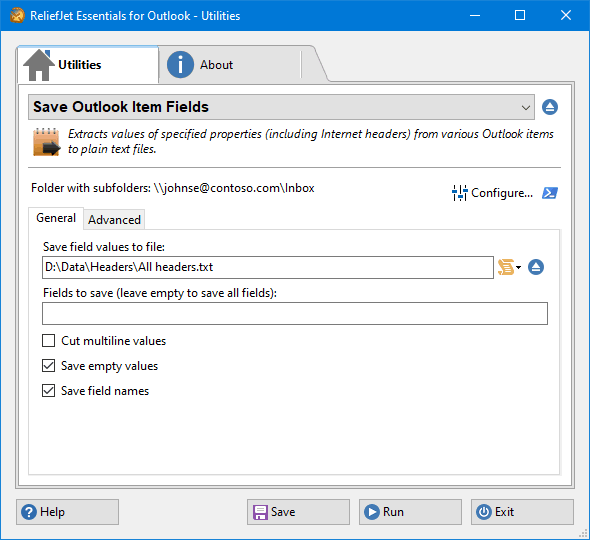Click the Exit button
The image size is (590, 540).
point(522,512)
